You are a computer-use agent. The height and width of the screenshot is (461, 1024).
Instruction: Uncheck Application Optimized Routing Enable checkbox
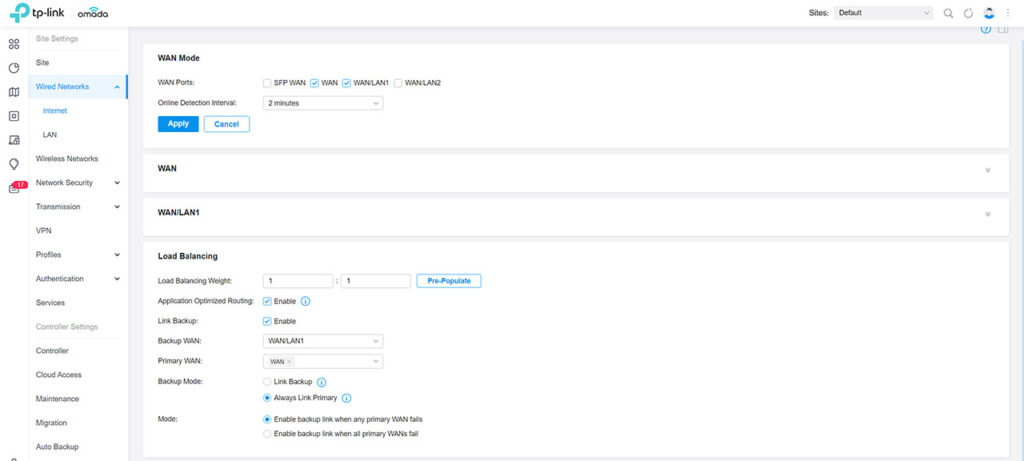click(x=267, y=301)
